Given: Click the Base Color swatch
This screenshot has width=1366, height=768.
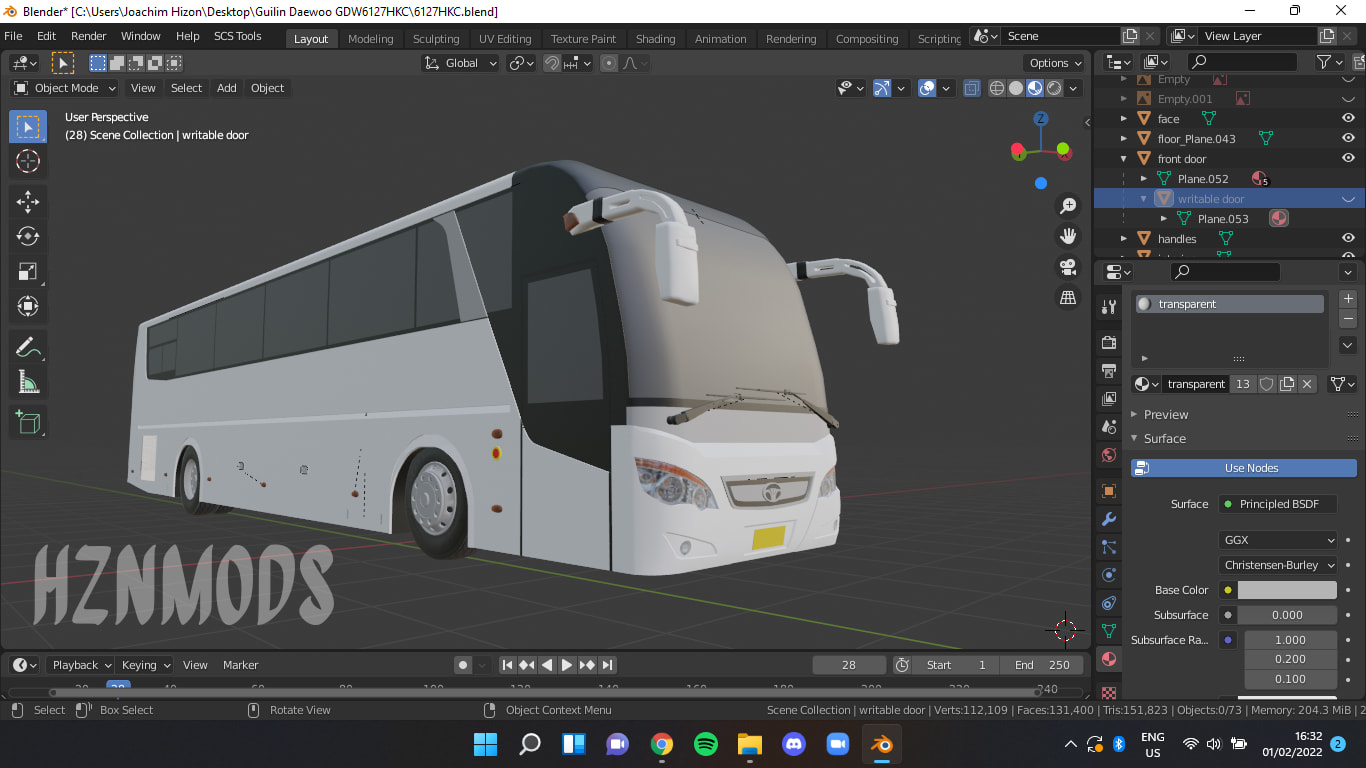Looking at the screenshot, I should [1287, 590].
